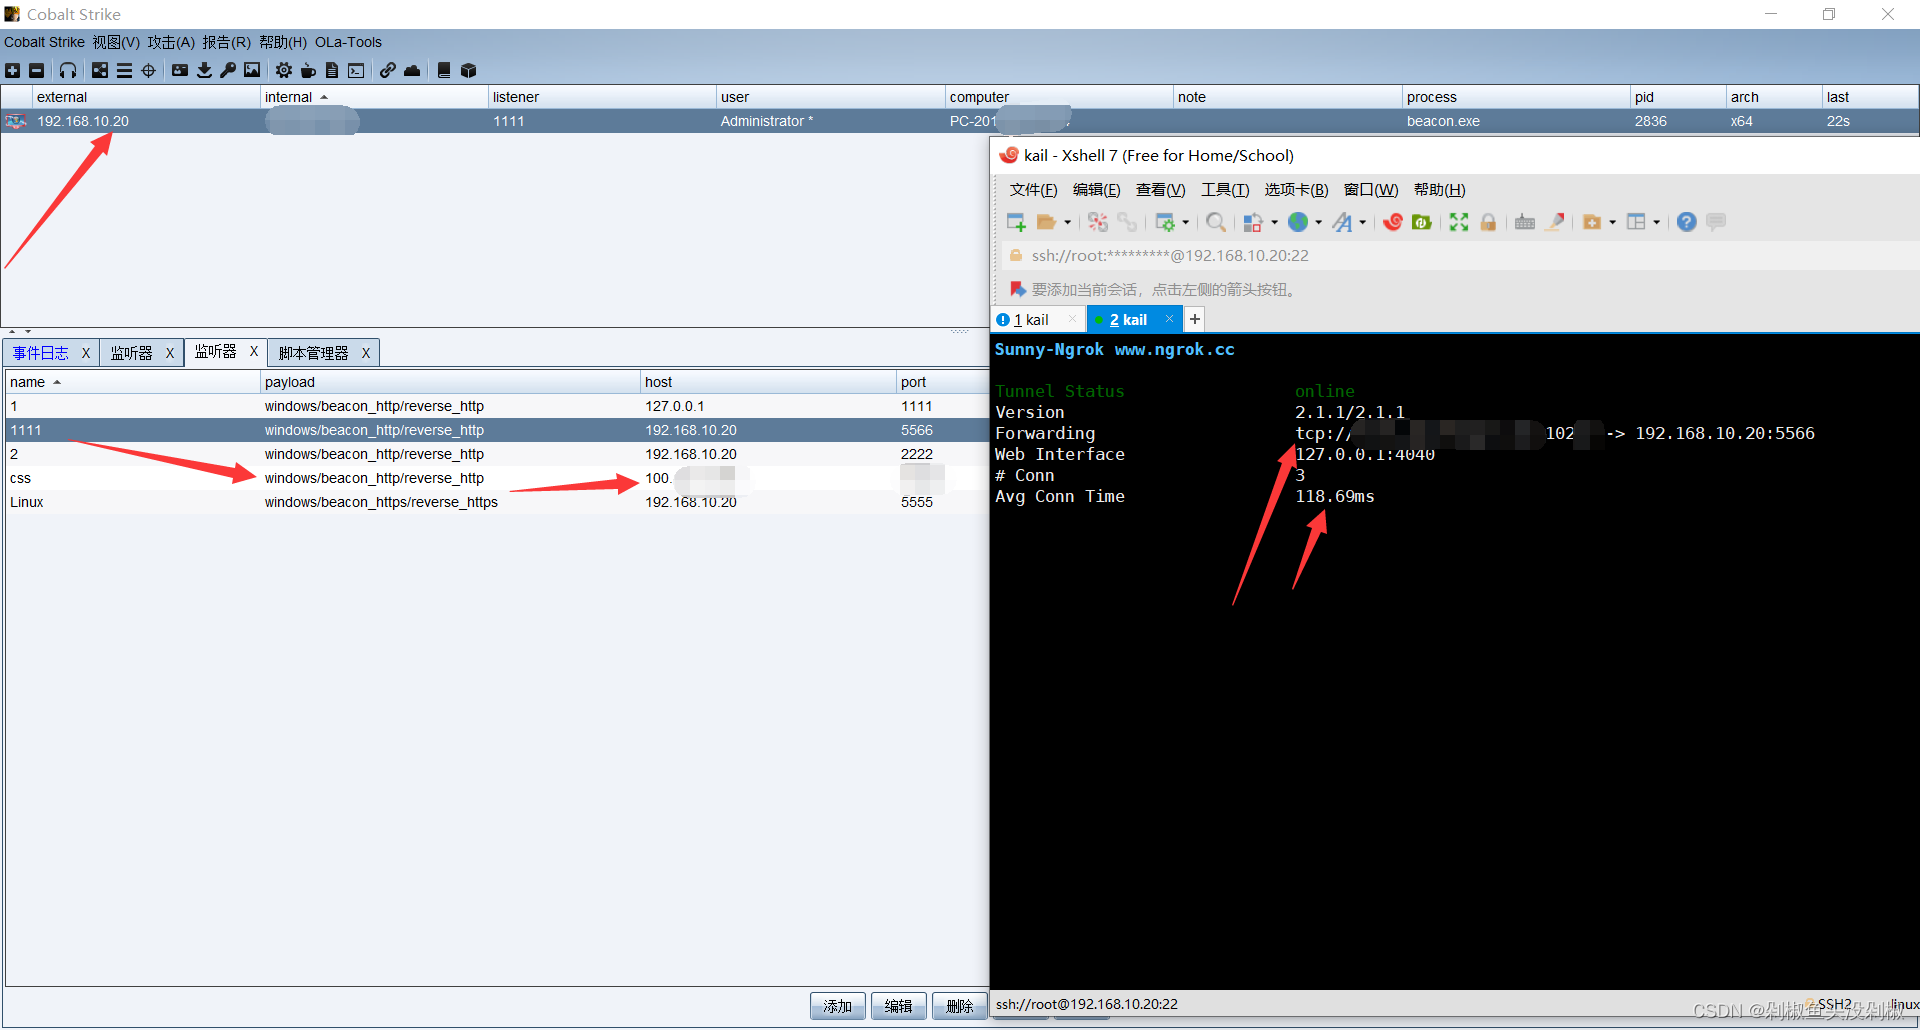Open listeners via the headphones icon

(67, 70)
